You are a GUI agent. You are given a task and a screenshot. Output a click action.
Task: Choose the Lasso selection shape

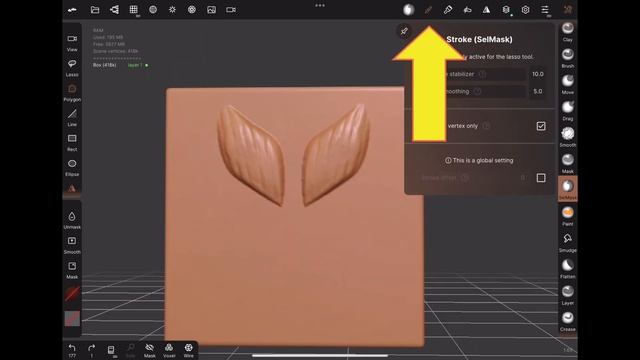72,68
